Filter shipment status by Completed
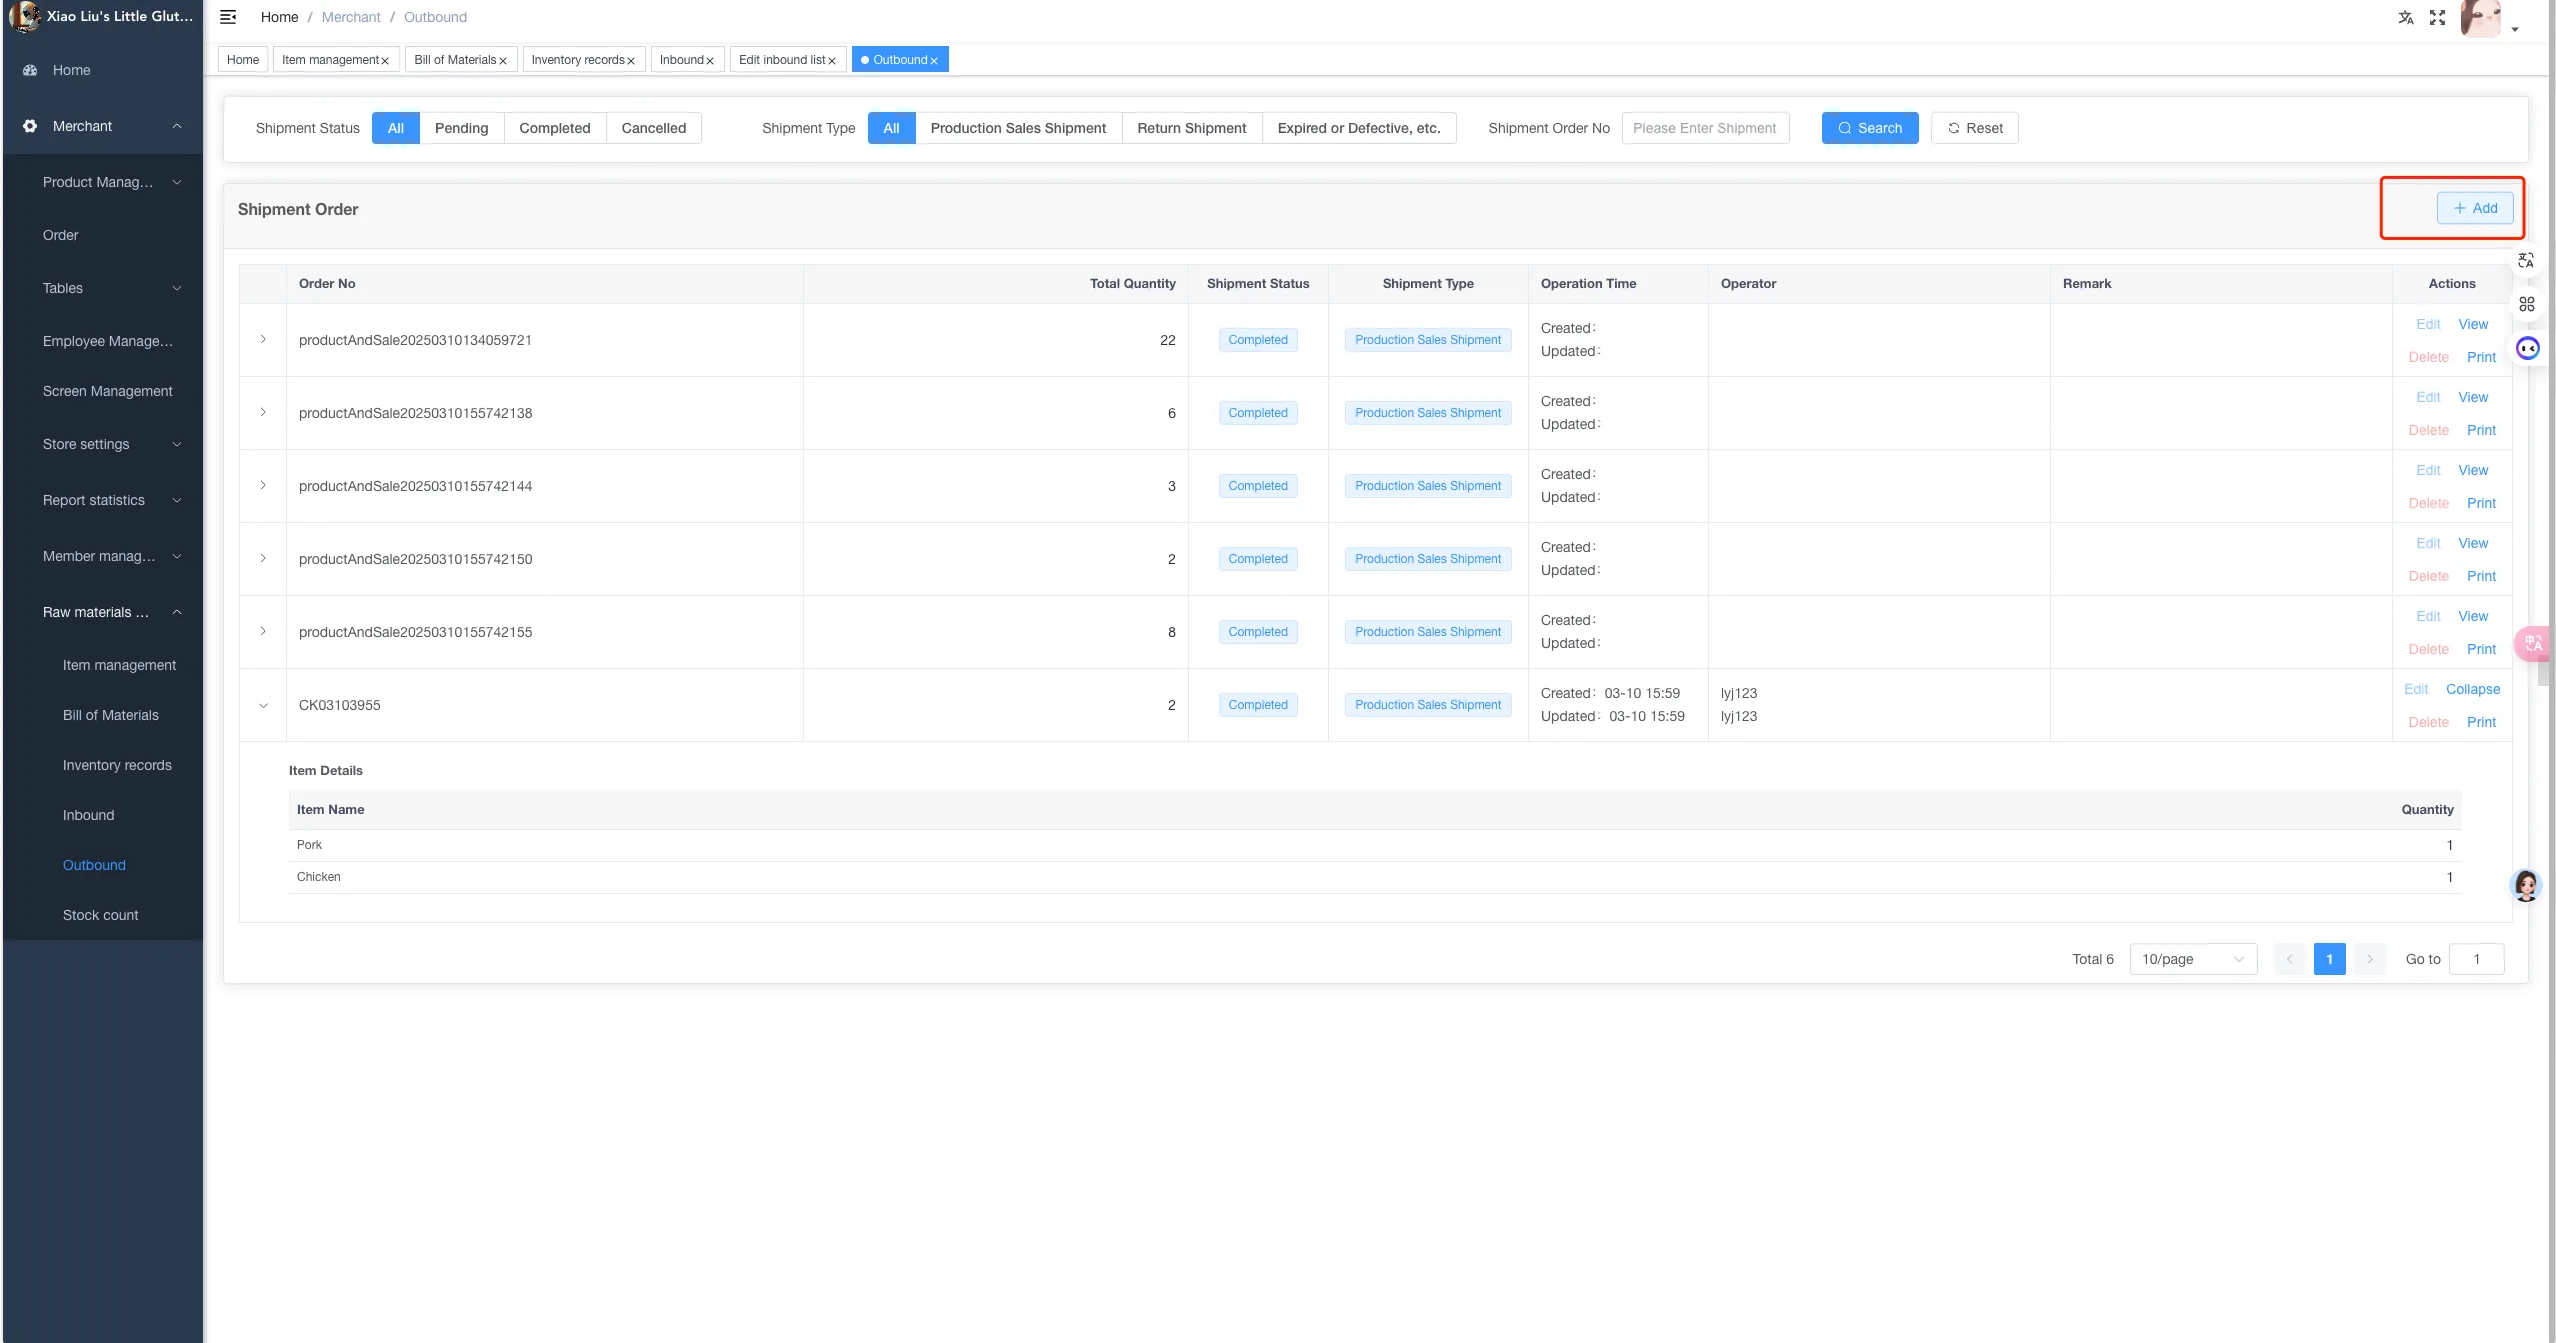2556x1343 pixels. point(555,128)
